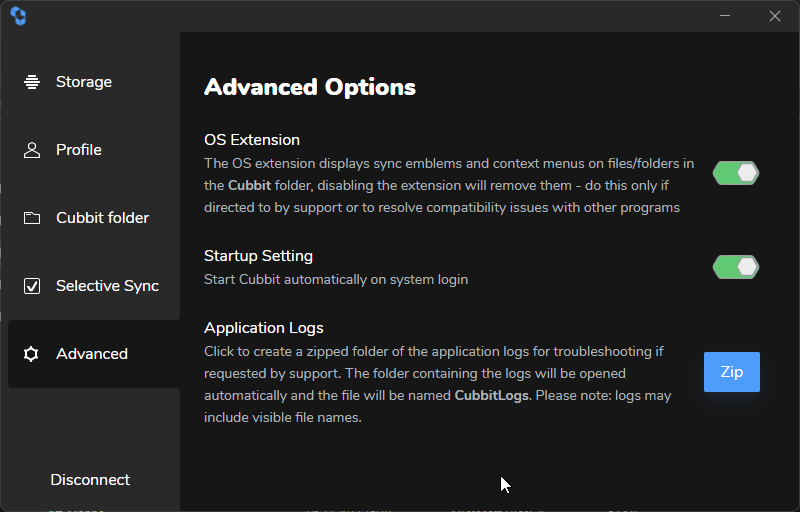Go to the Selective Sync tab
The height and width of the screenshot is (512, 800).
tap(94, 286)
